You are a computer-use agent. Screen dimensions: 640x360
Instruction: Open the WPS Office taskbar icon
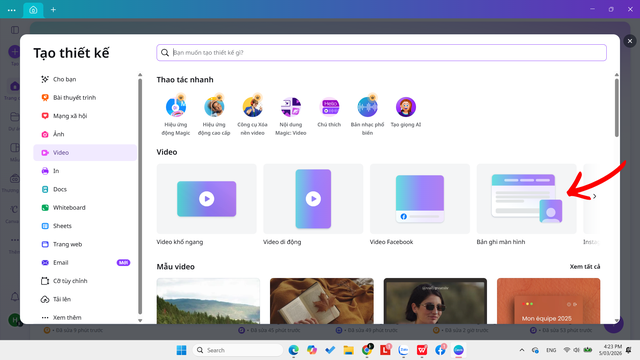tap(422, 350)
